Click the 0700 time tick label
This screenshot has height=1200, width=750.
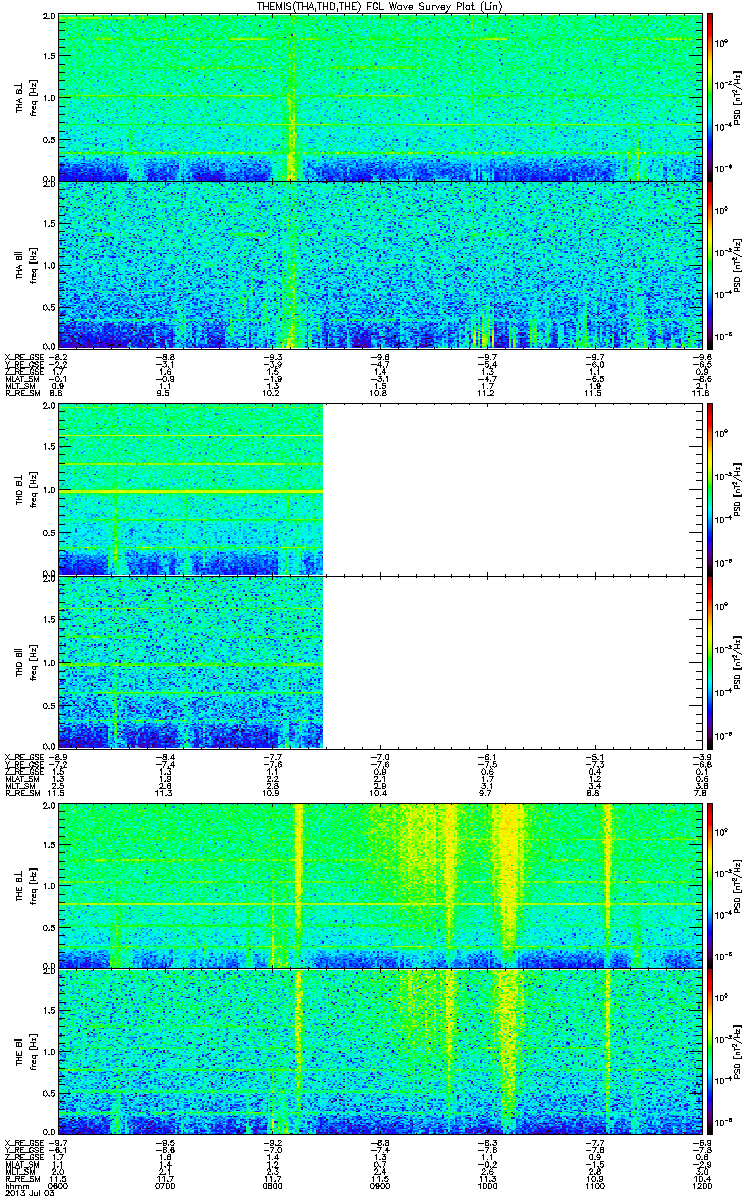[x=166, y=1186]
